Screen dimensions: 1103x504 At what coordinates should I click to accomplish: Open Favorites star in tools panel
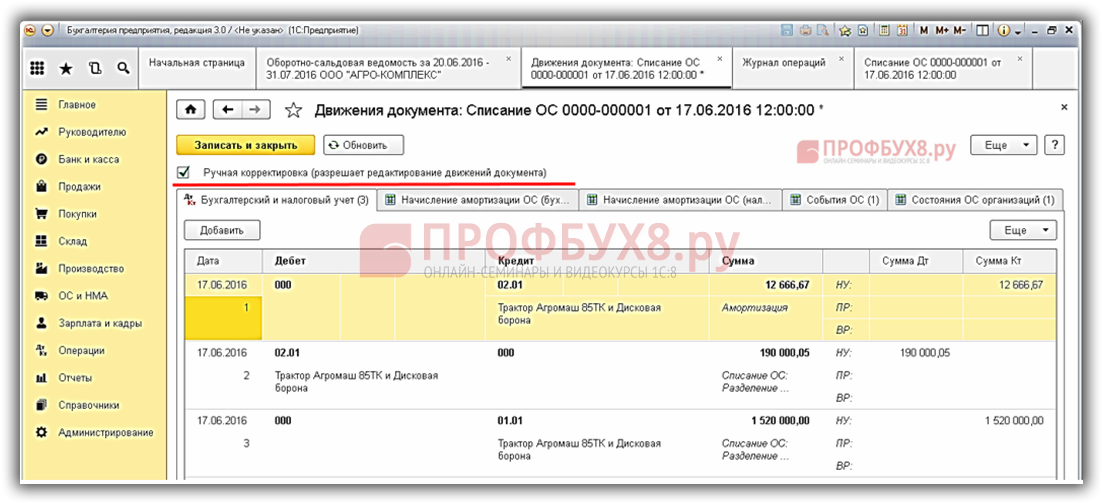[x=65, y=68]
